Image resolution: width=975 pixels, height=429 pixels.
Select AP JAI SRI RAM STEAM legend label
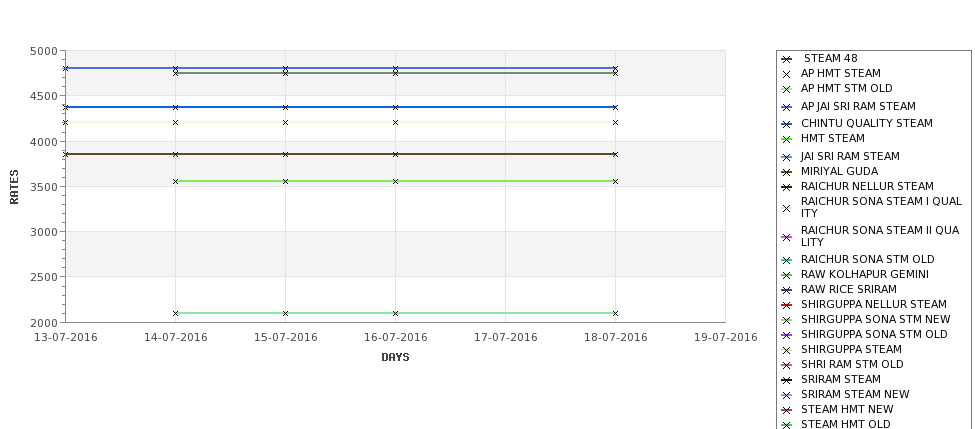click(x=858, y=106)
